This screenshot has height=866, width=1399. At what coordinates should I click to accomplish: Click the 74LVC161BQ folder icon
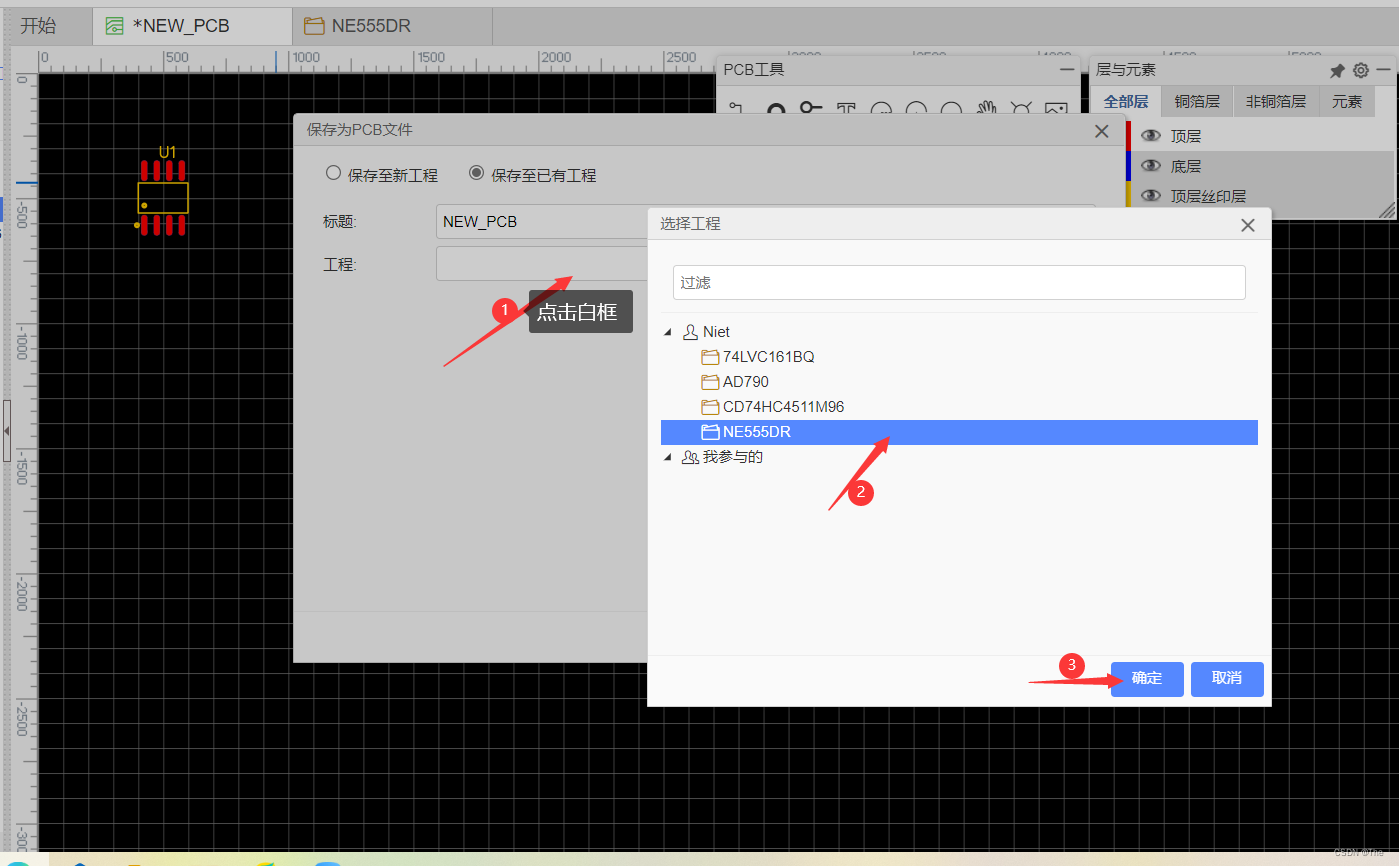[x=710, y=357]
